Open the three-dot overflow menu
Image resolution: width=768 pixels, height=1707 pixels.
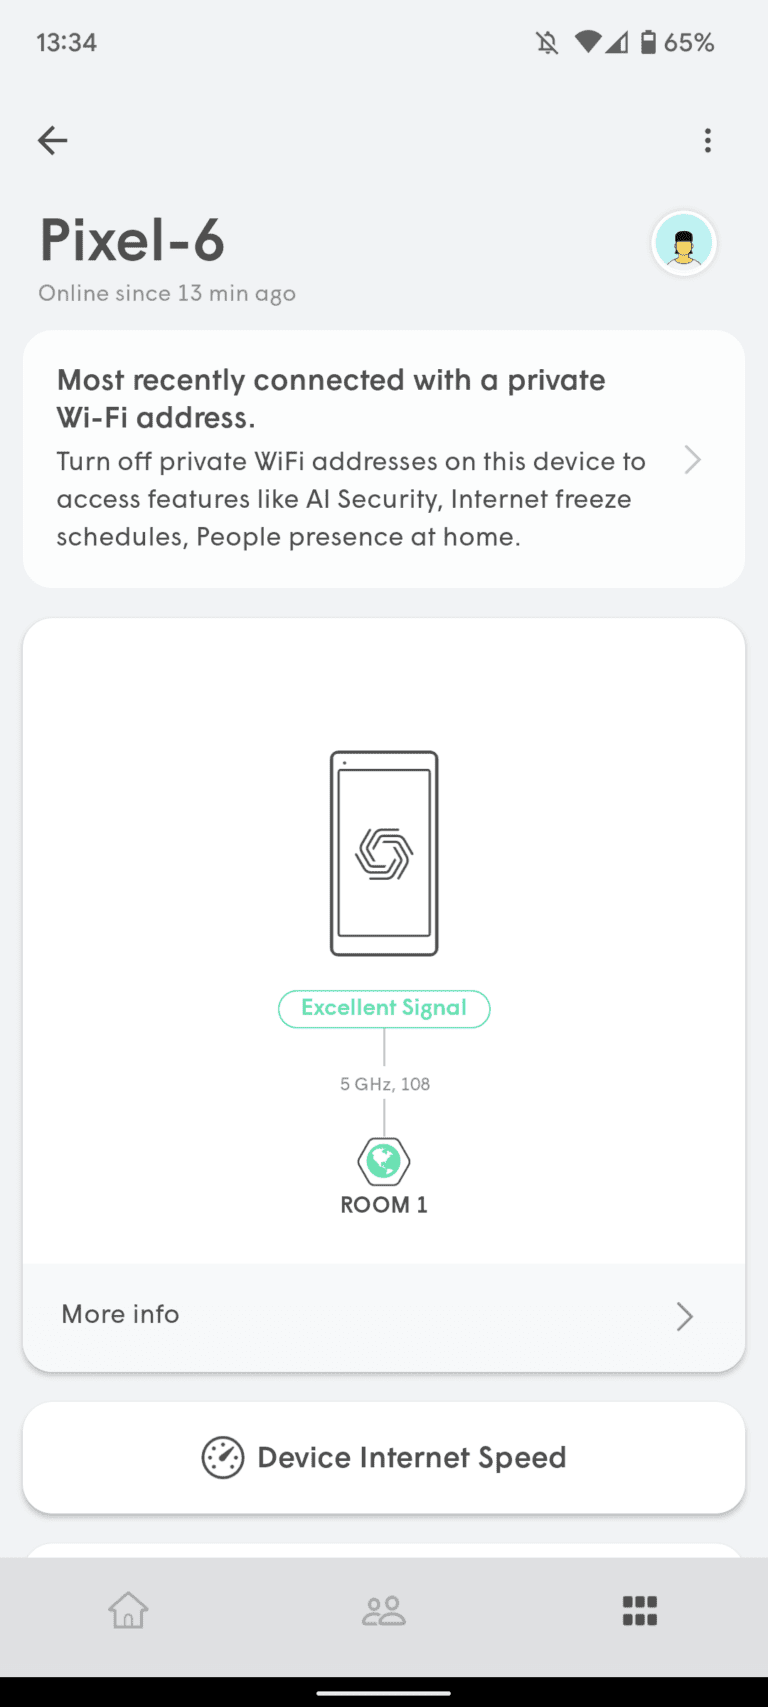[708, 140]
